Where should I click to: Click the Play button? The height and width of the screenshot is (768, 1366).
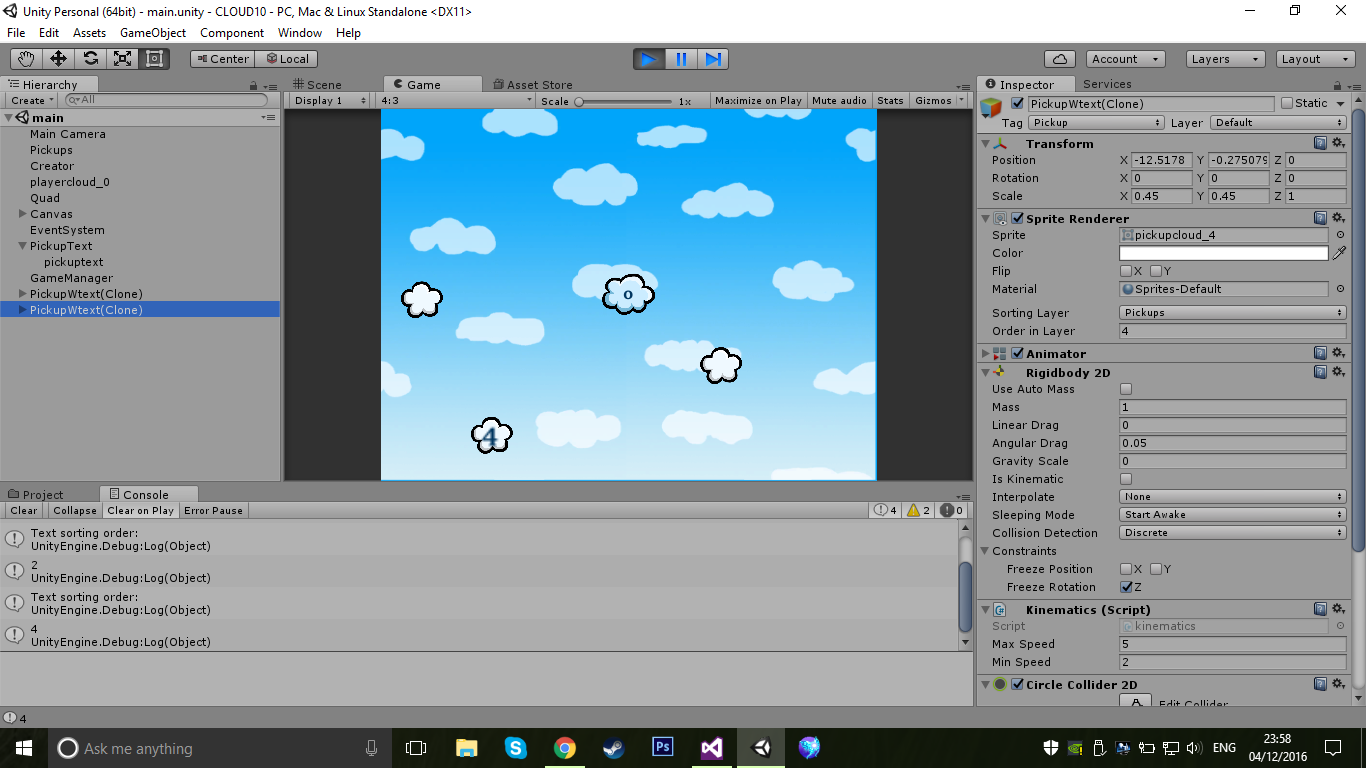click(x=649, y=59)
